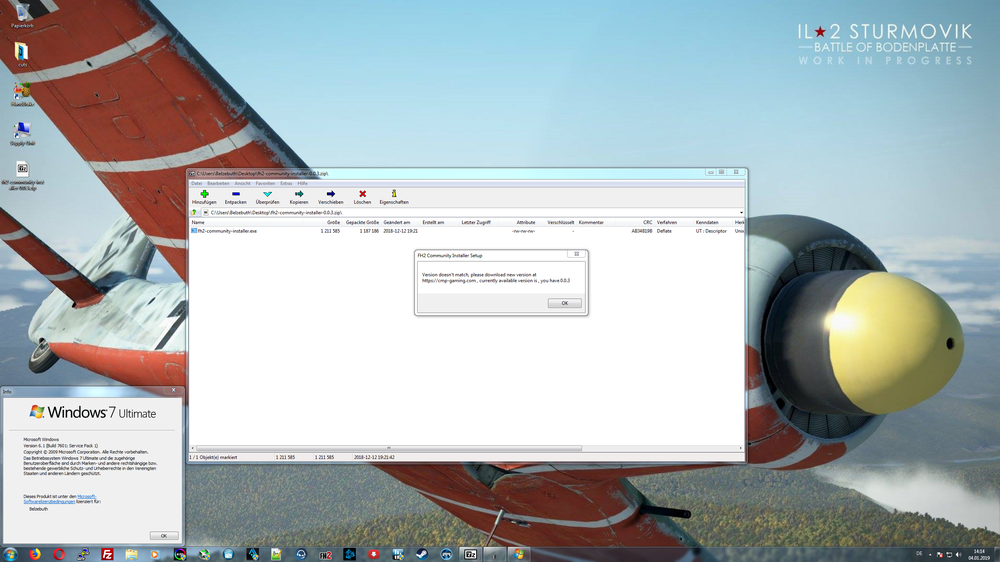Show hidden system tray icons
The image size is (1000, 562).
930,555
